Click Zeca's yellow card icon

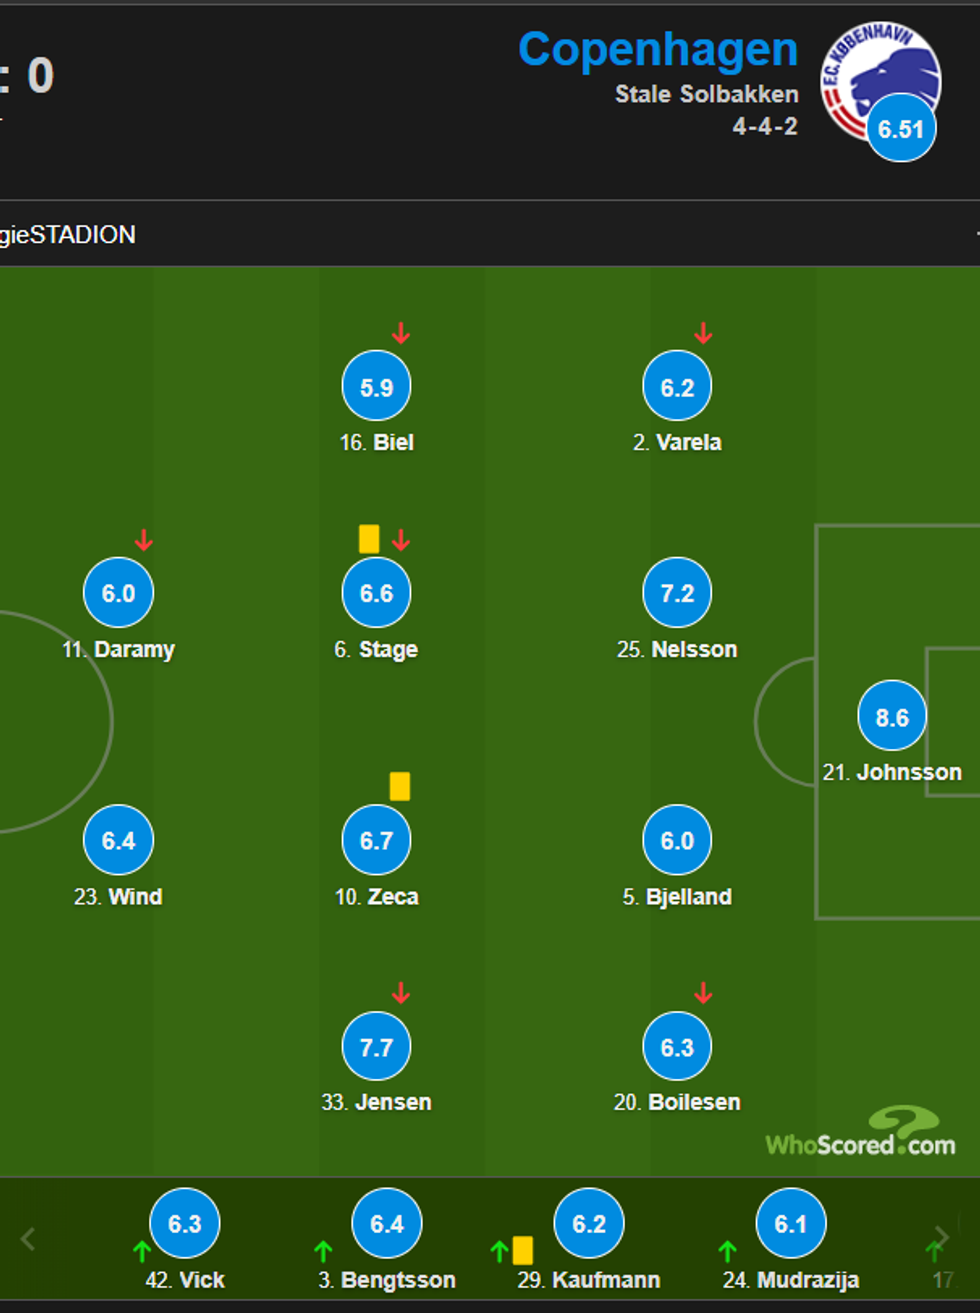tap(400, 786)
